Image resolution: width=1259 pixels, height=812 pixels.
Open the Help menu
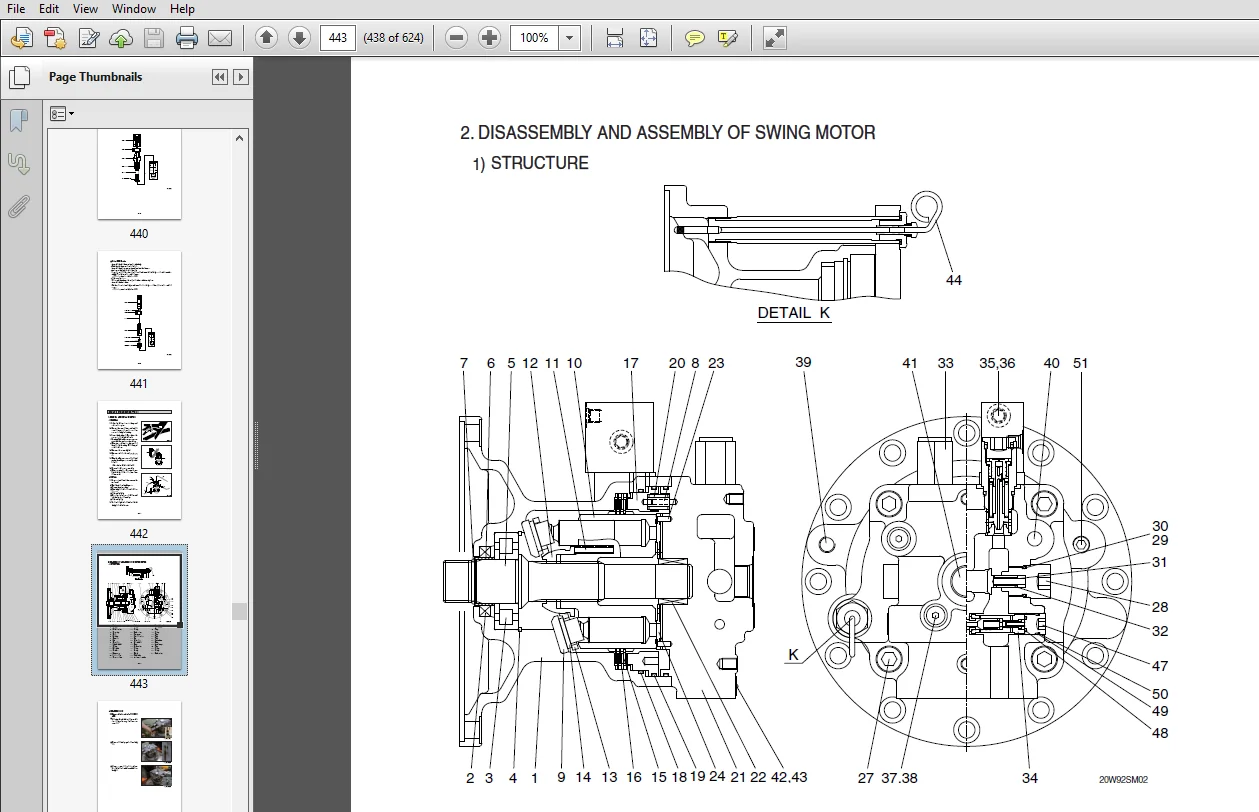pyautogui.click(x=182, y=9)
